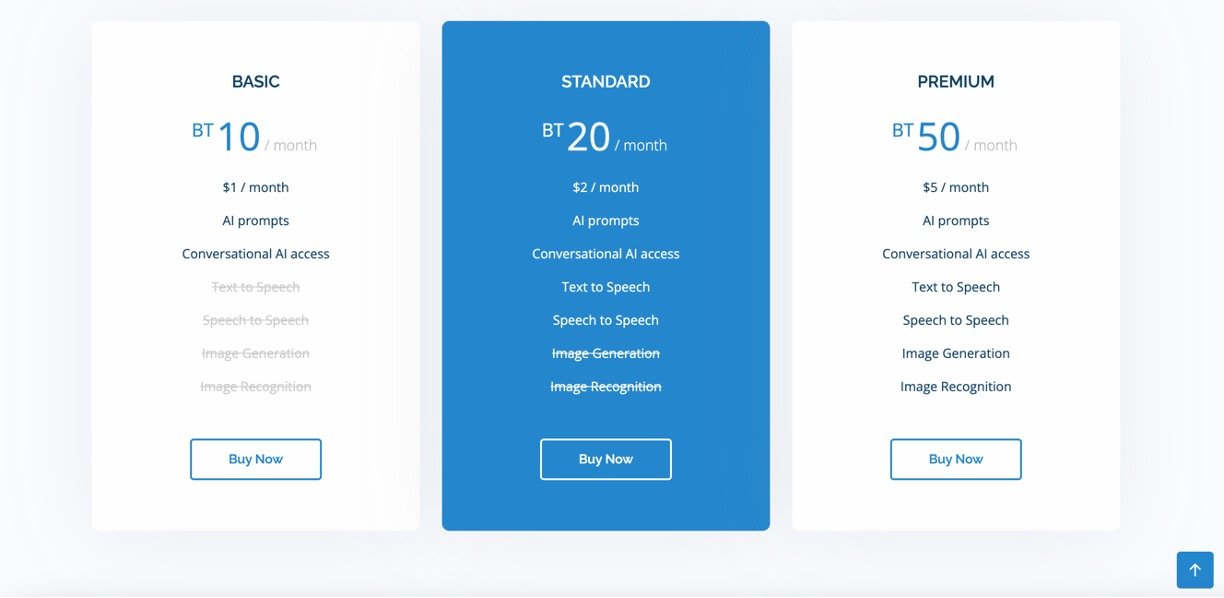Click AI prompts in the Premium plan
The height and width of the screenshot is (598, 1224).
click(x=956, y=220)
